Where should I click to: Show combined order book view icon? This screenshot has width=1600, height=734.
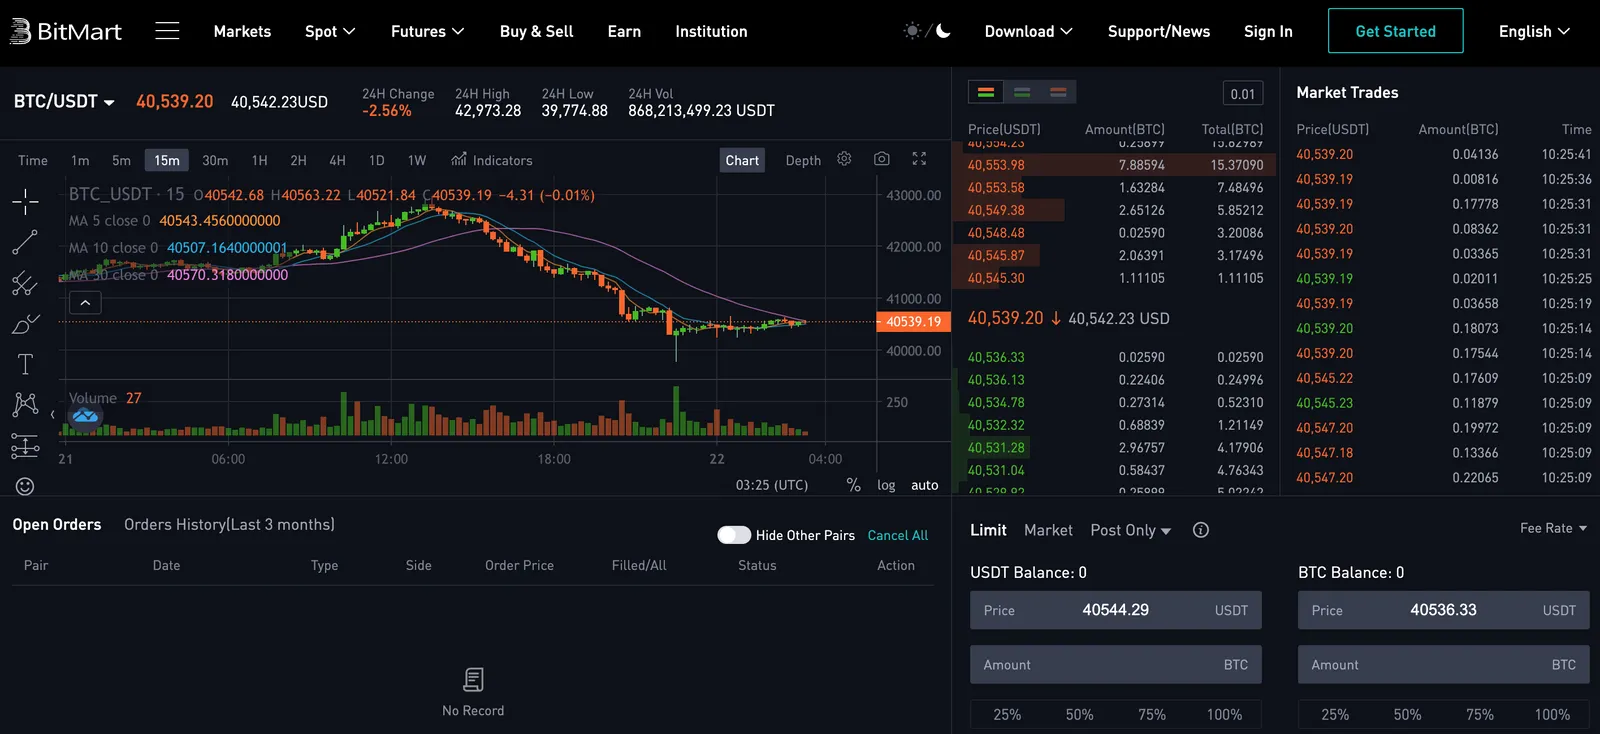tap(986, 92)
